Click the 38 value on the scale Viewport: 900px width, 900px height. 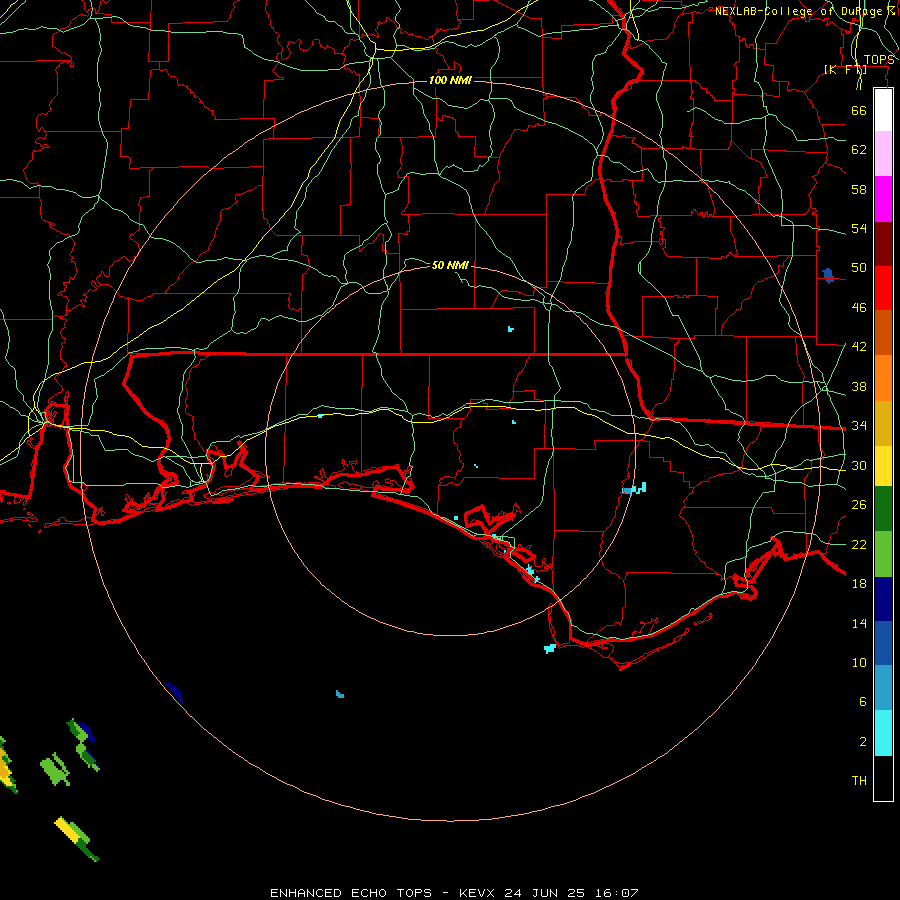click(859, 386)
